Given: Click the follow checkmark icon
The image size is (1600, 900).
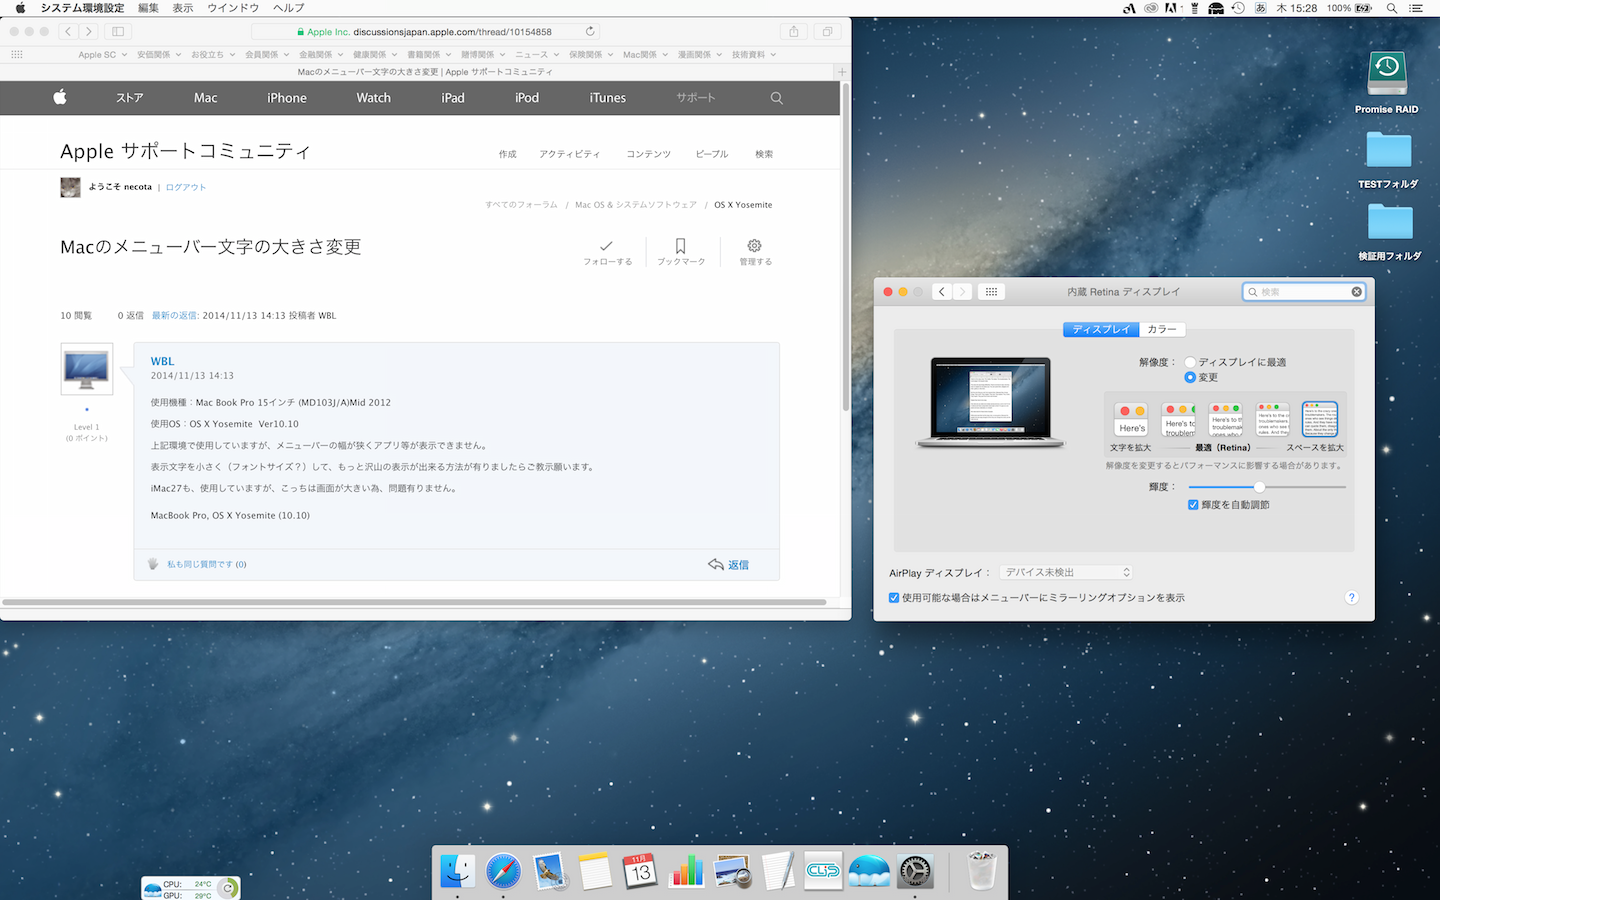Looking at the screenshot, I should (x=606, y=246).
